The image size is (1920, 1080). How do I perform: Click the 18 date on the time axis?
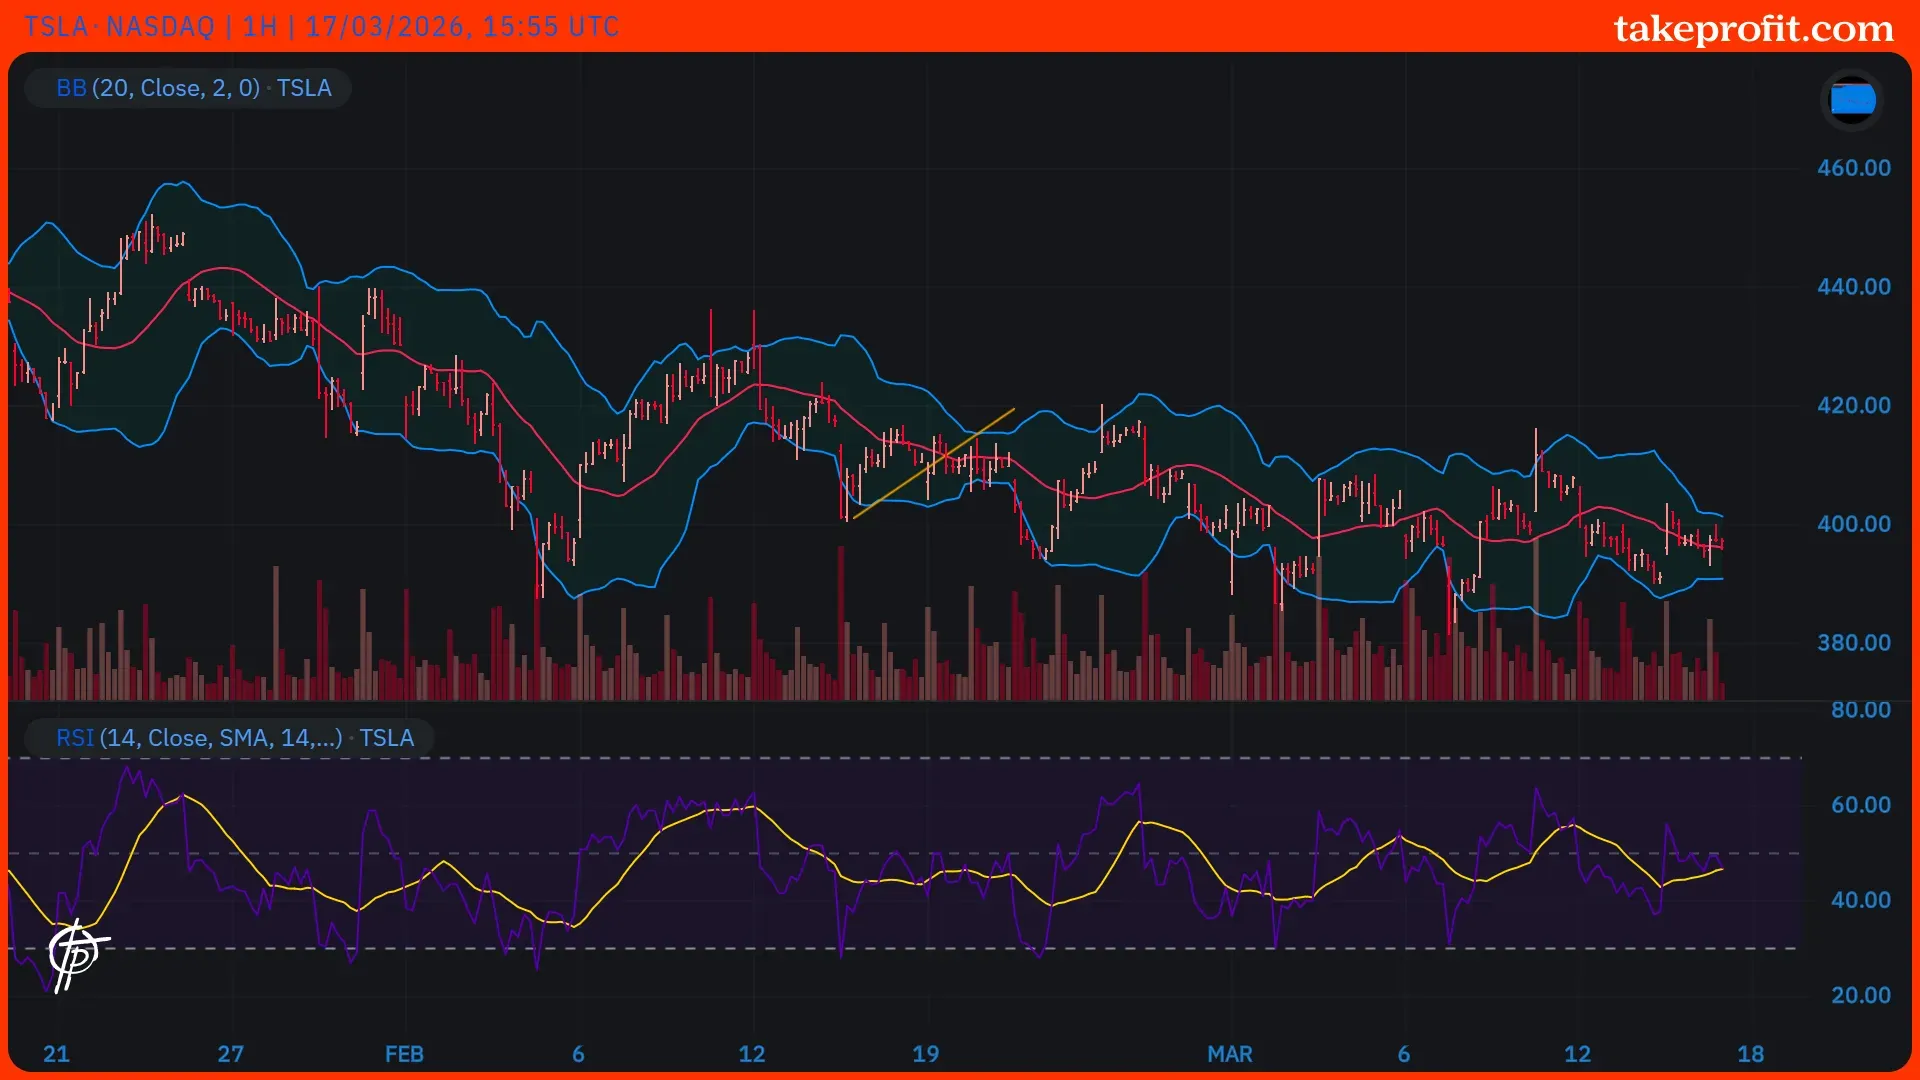pos(1750,1054)
